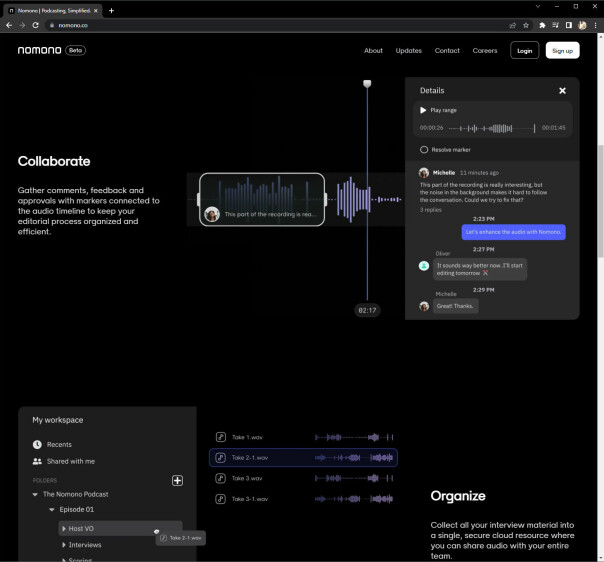Click the Take 3-1.wav waveform preview

tap(354, 499)
